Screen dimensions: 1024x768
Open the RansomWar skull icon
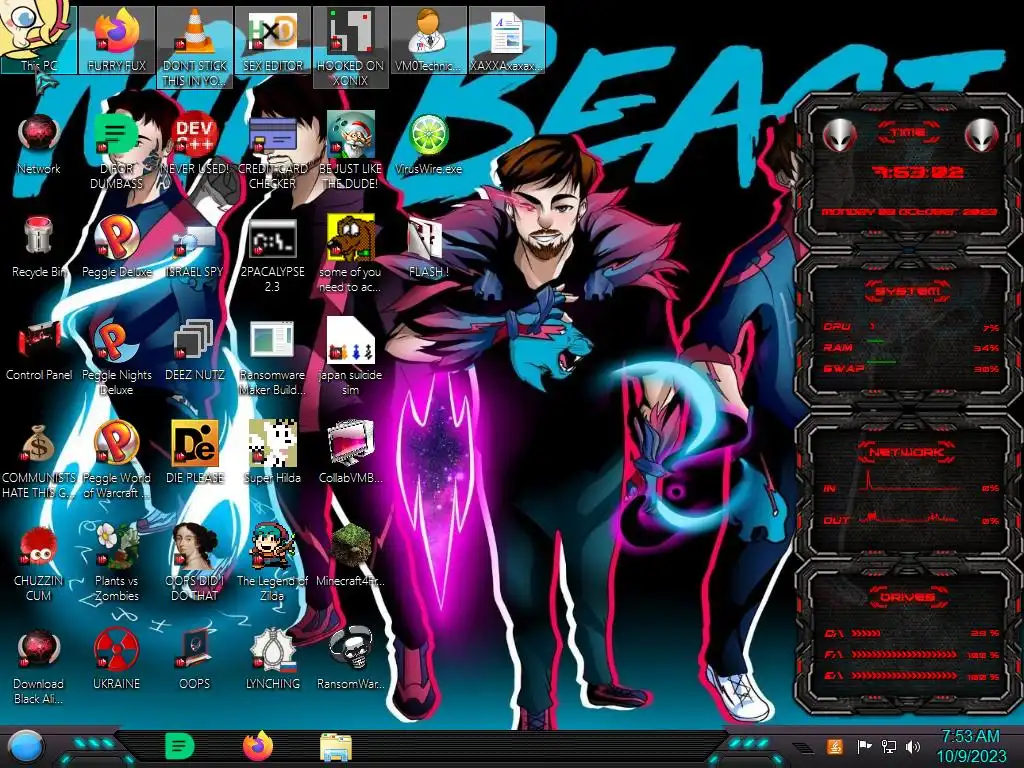click(x=351, y=660)
